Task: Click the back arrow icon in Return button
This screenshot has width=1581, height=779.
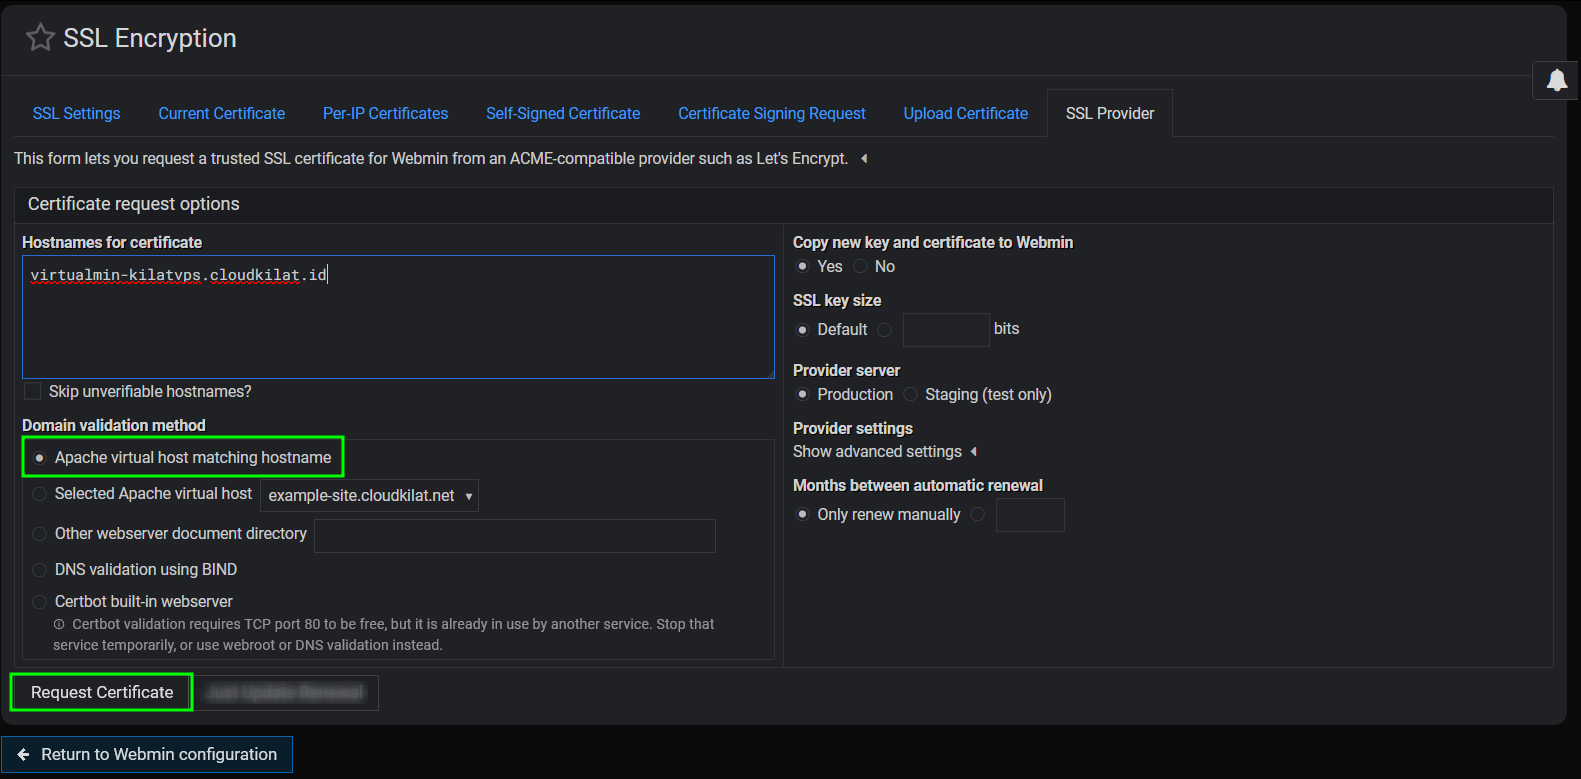Action: [x=23, y=755]
